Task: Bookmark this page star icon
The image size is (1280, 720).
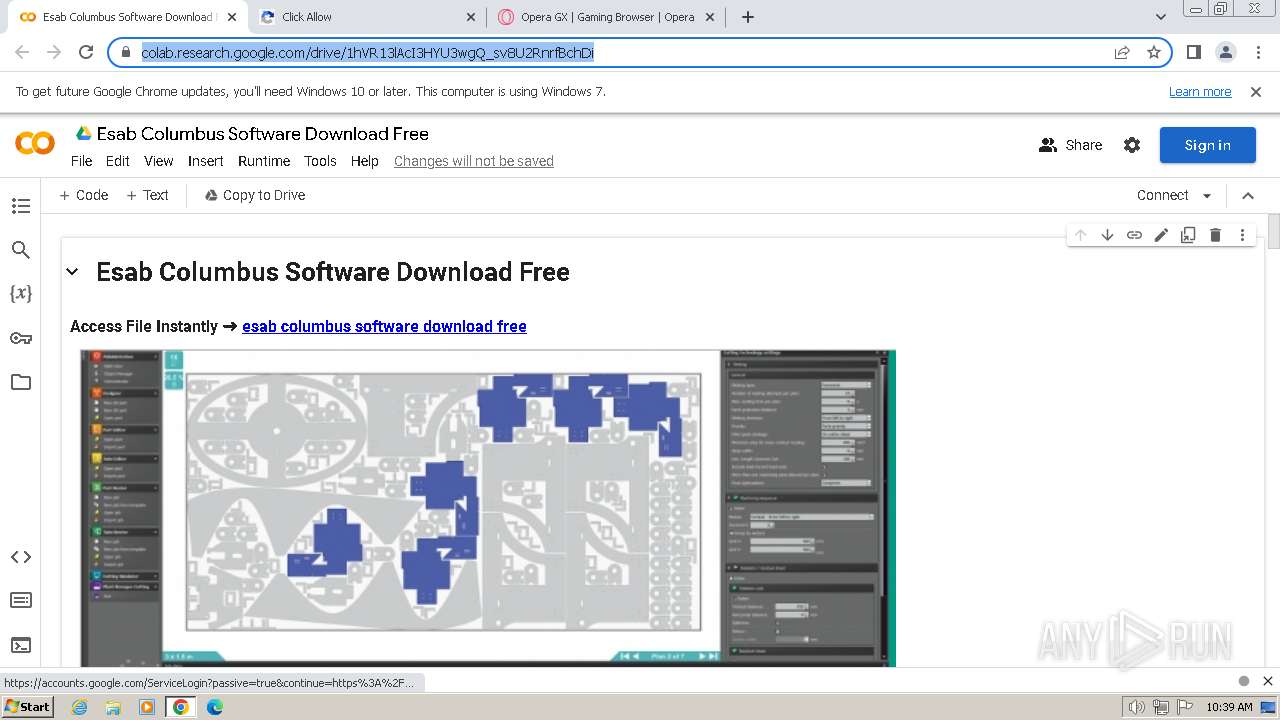Action: click(x=1154, y=52)
